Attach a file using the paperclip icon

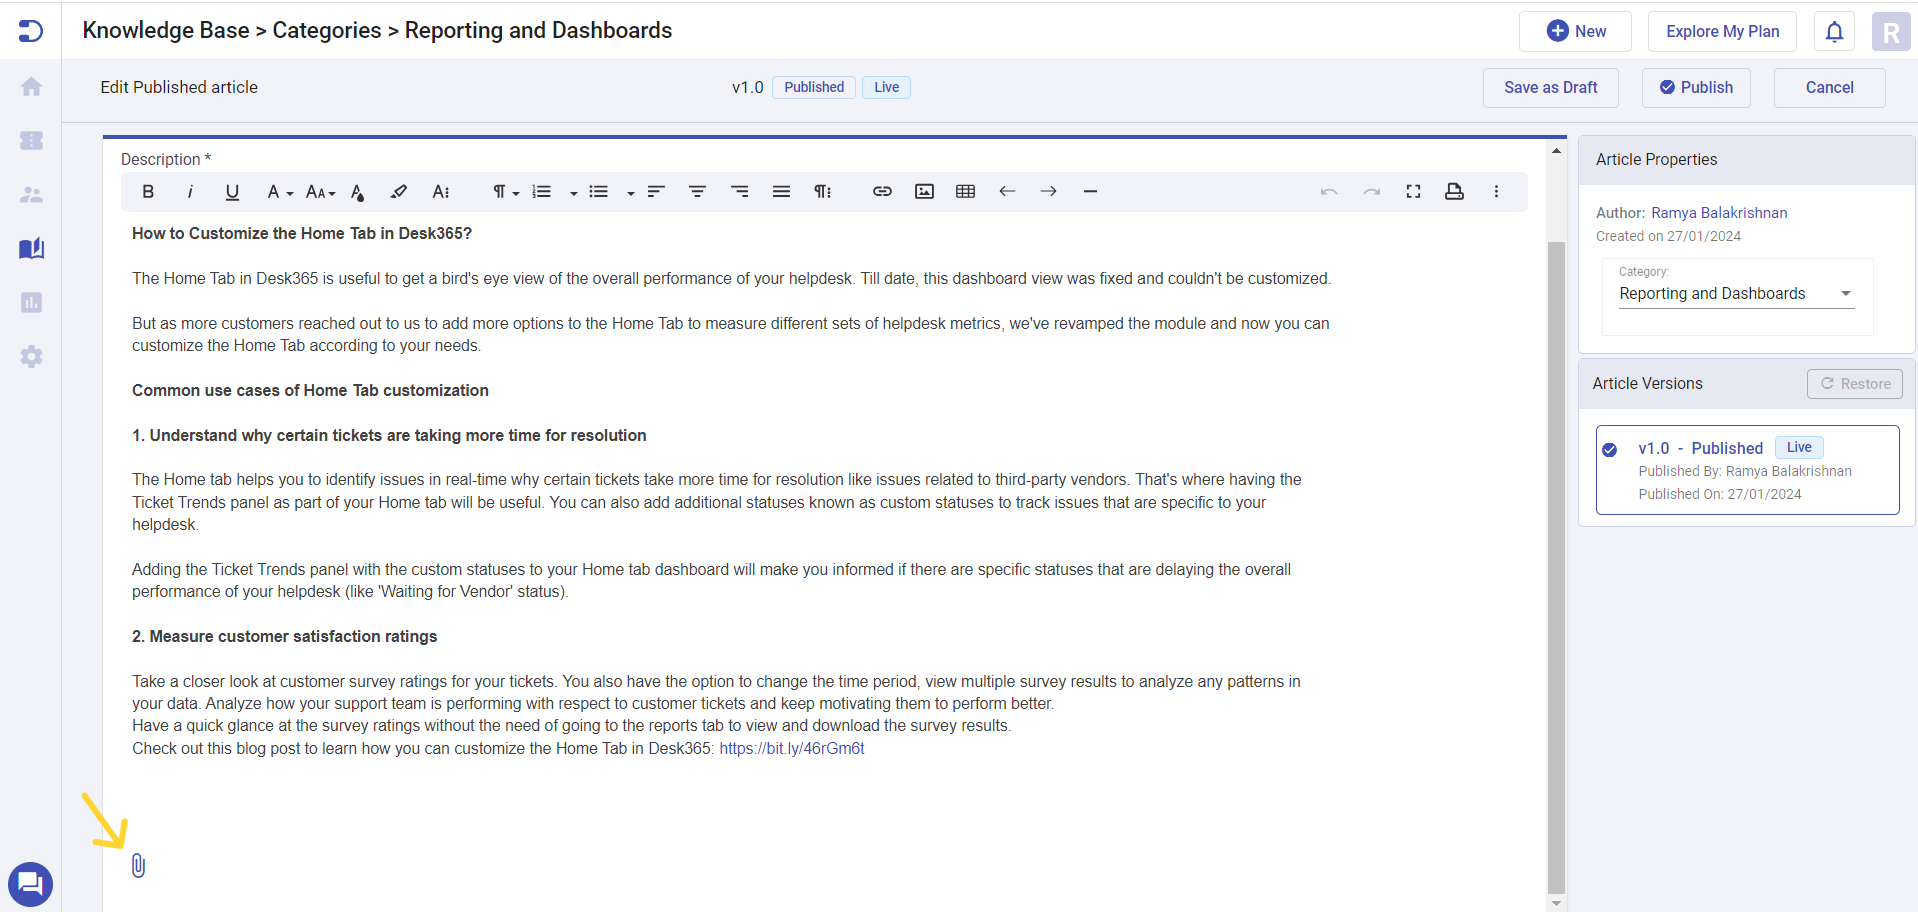(x=137, y=865)
